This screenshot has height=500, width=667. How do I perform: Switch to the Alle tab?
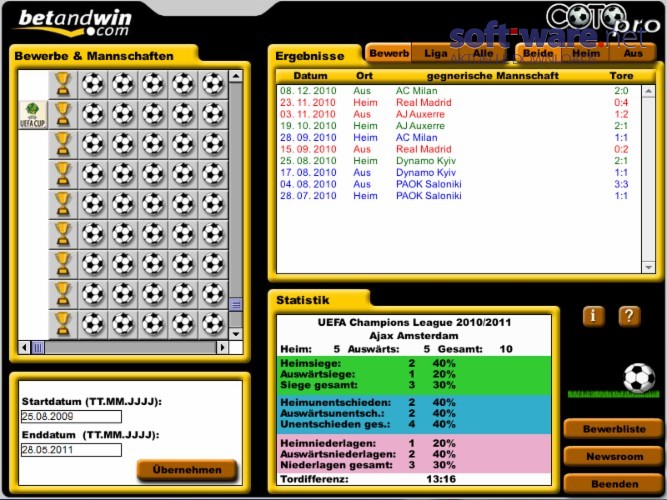[483, 53]
